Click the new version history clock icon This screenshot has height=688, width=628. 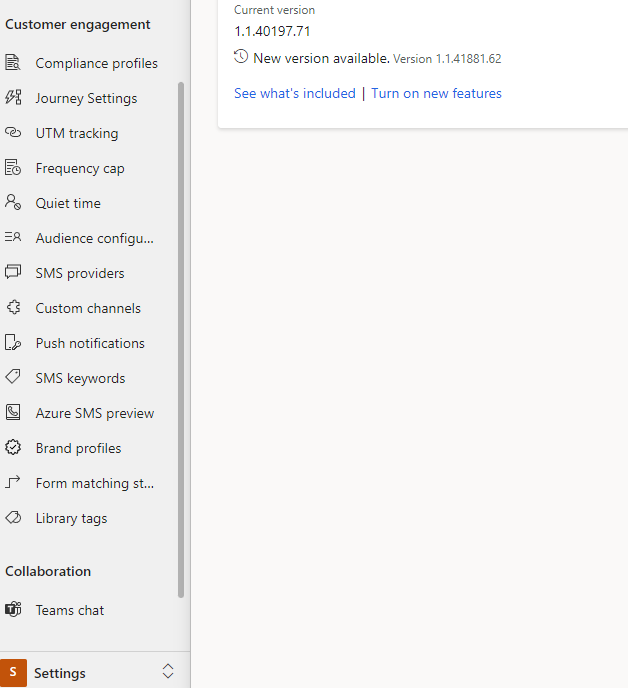[x=241, y=57]
